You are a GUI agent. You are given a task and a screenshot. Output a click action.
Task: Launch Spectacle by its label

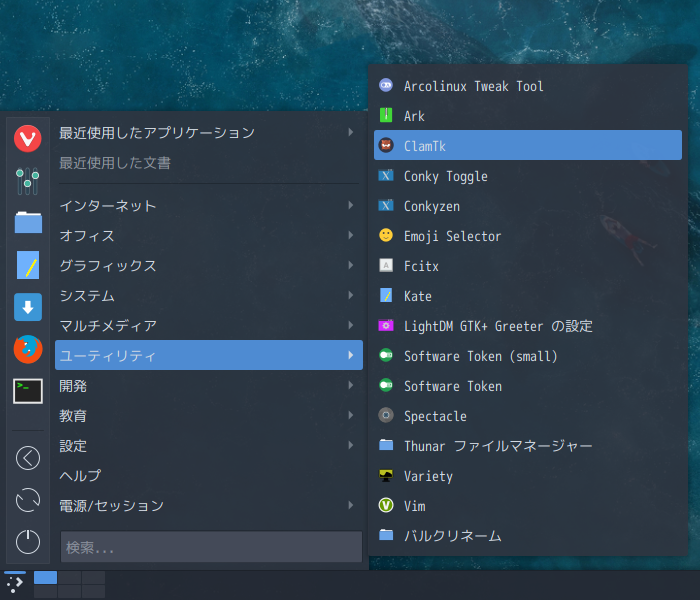pos(435,416)
